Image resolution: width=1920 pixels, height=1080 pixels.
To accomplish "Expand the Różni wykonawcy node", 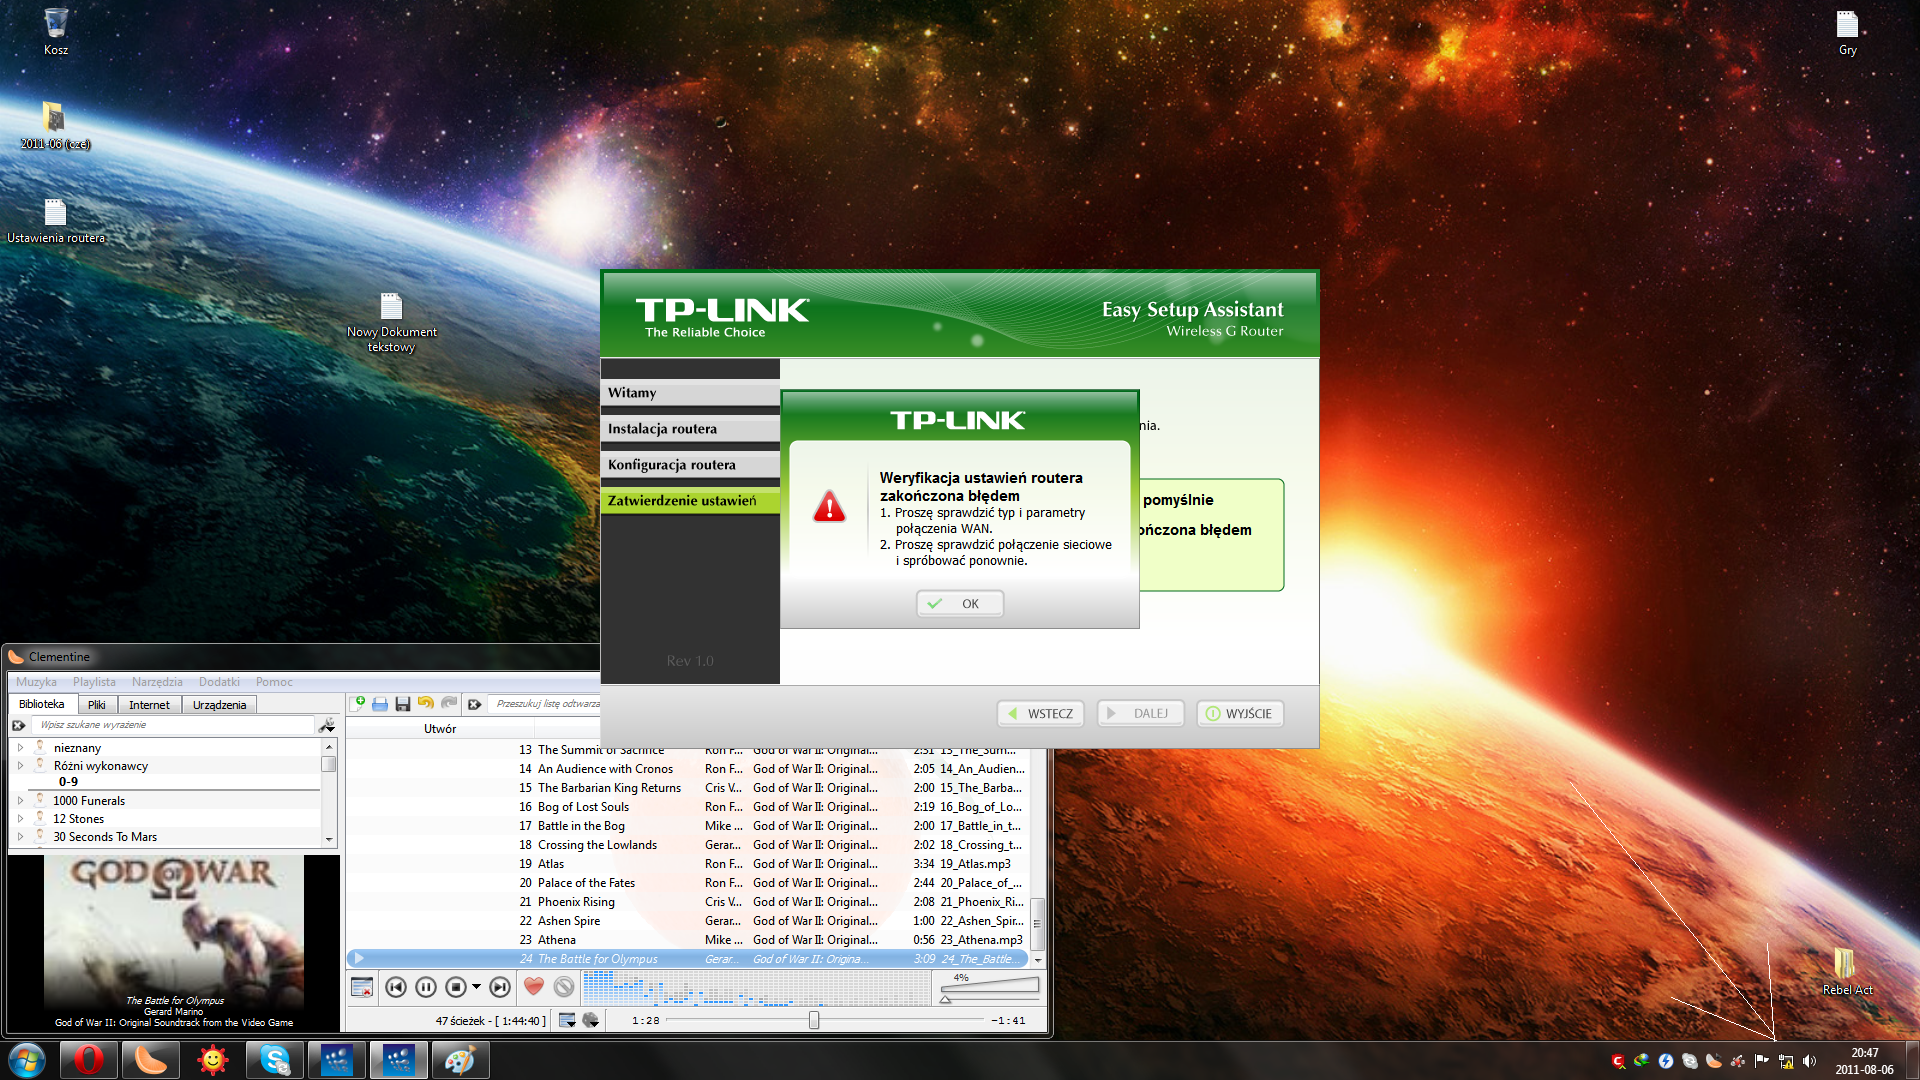I will pos(20,765).
